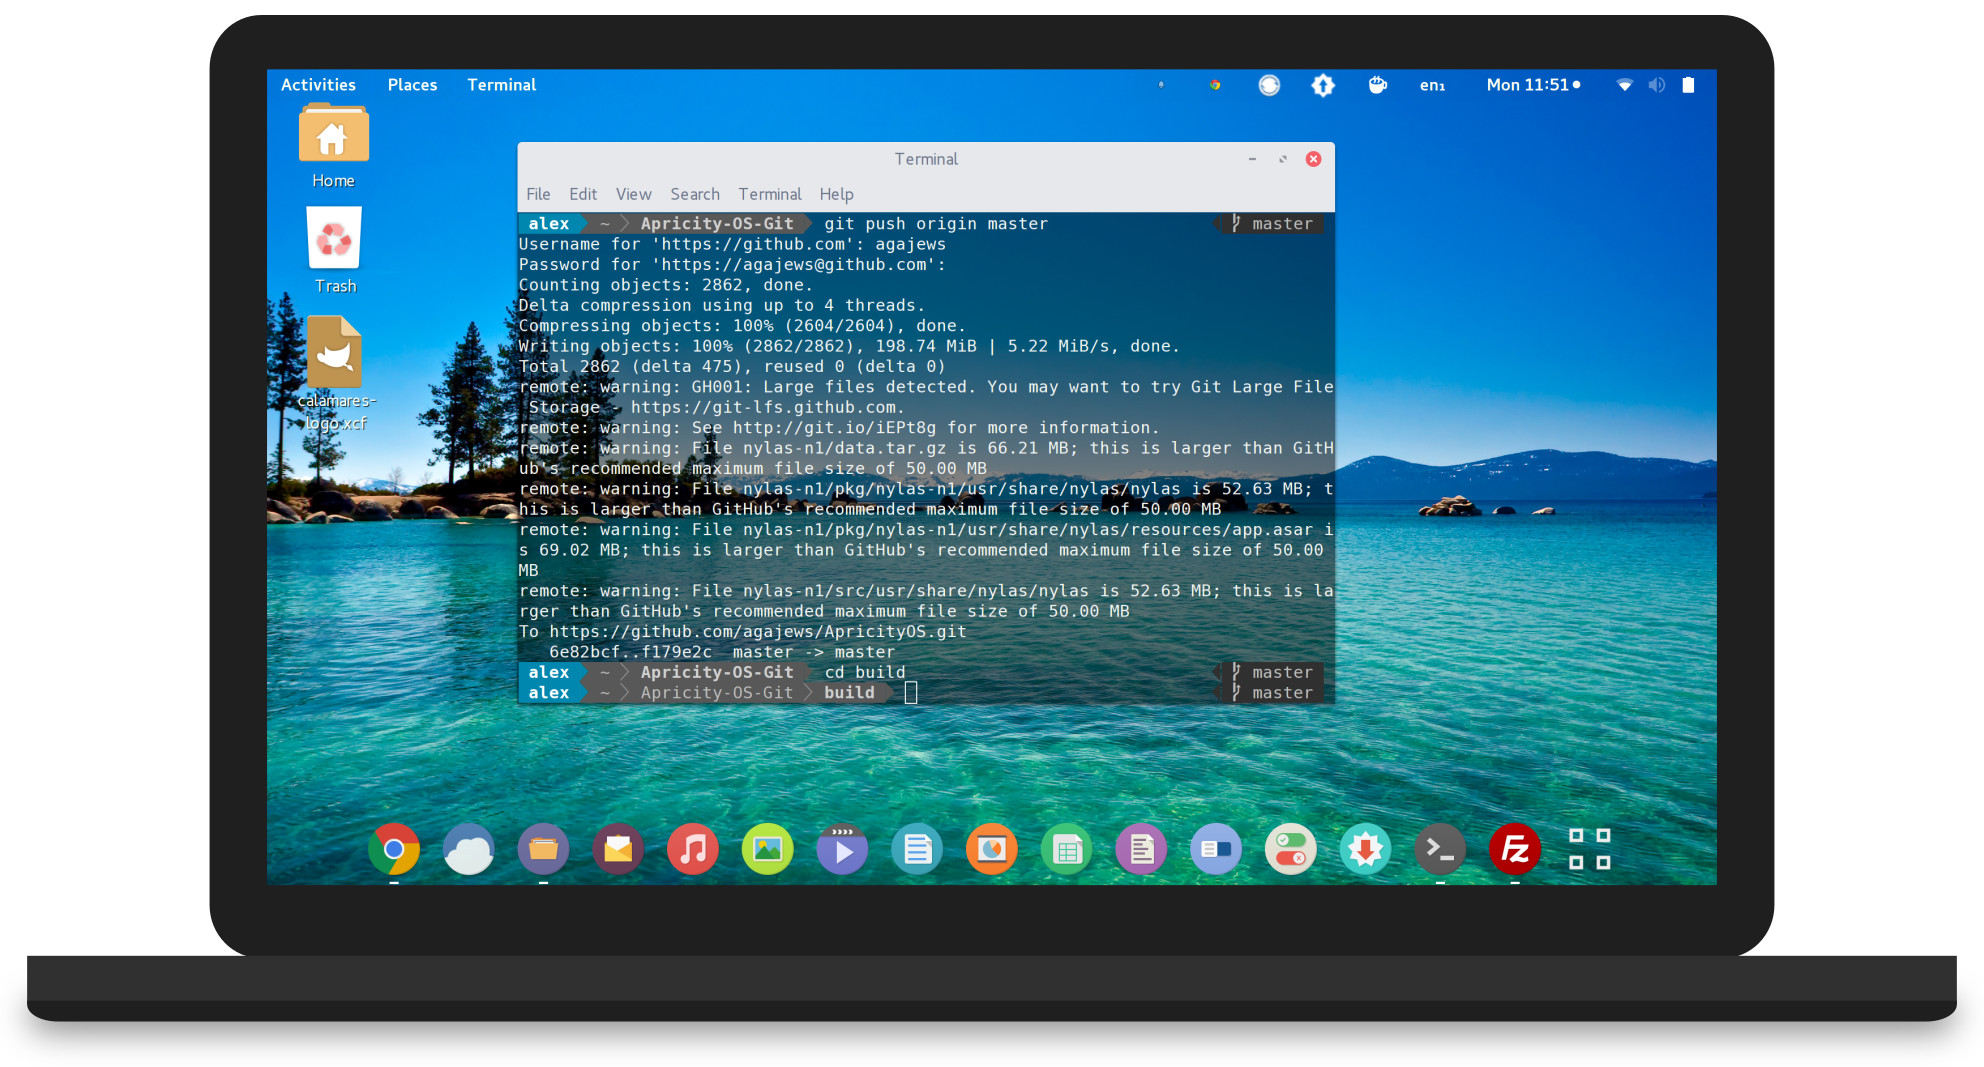The image size is (1984, 1067).
Task: Open the software updater from the dock
Action: (x=1365, y=849)
